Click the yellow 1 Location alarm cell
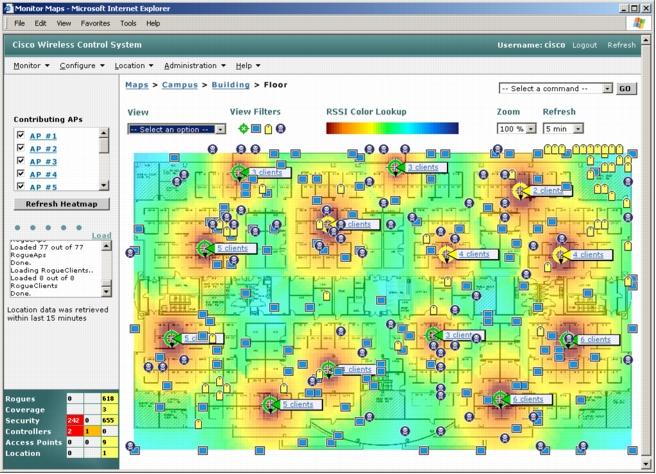 pyautogui.click(x=109, y=453)
